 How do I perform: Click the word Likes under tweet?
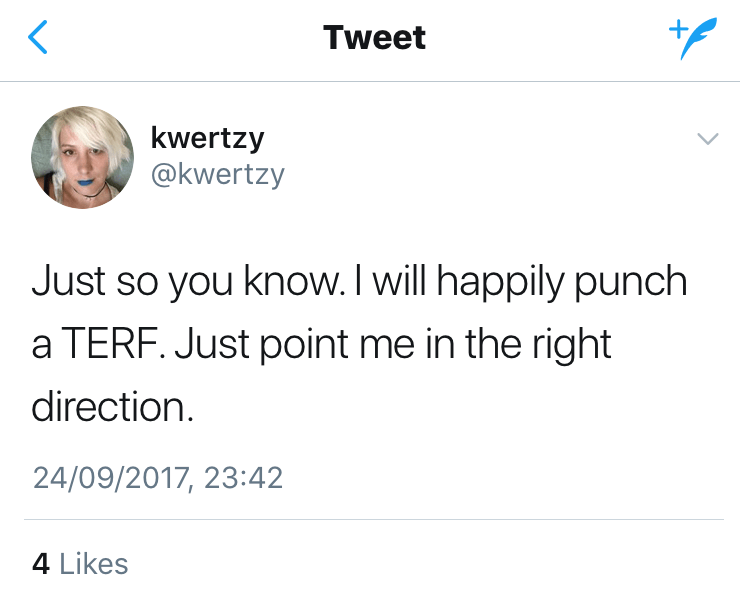(x=94, y=564)
